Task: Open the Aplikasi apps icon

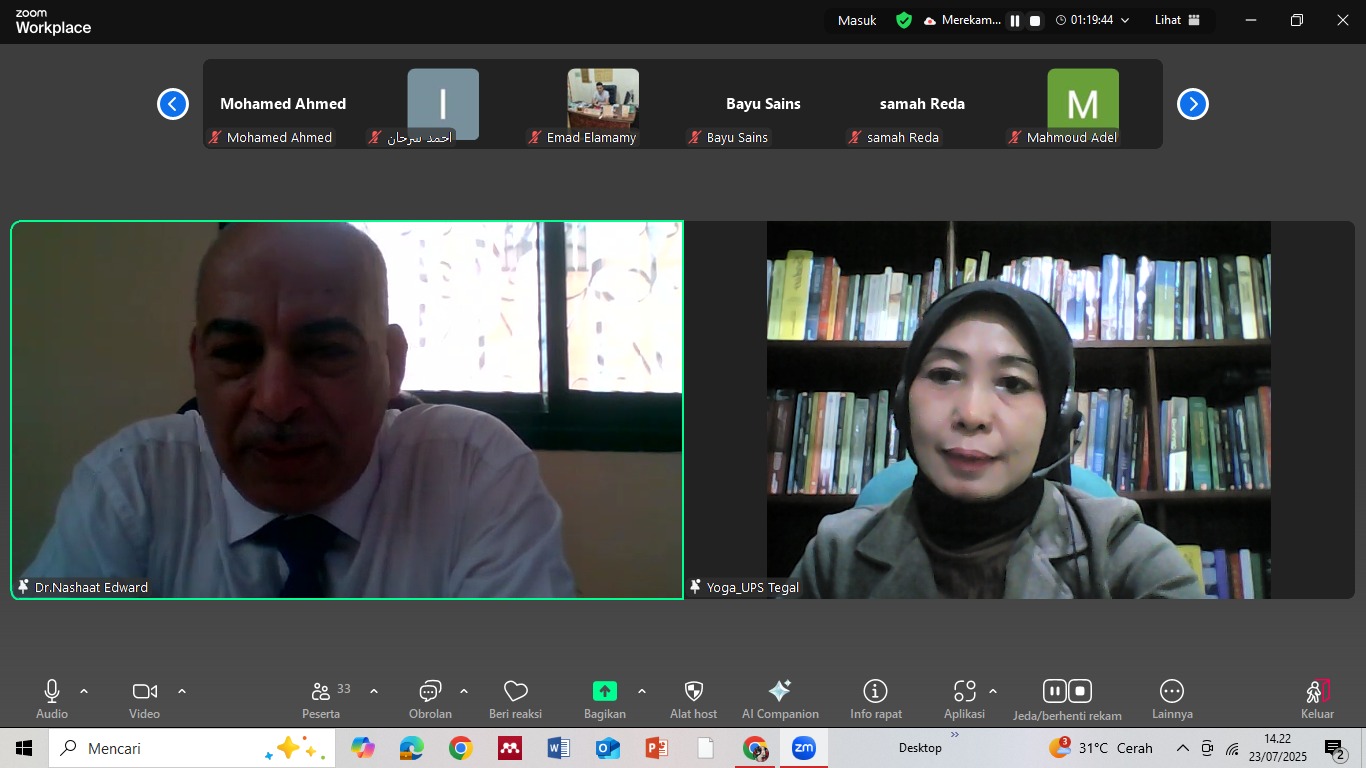Action: (x=964, y=692)
